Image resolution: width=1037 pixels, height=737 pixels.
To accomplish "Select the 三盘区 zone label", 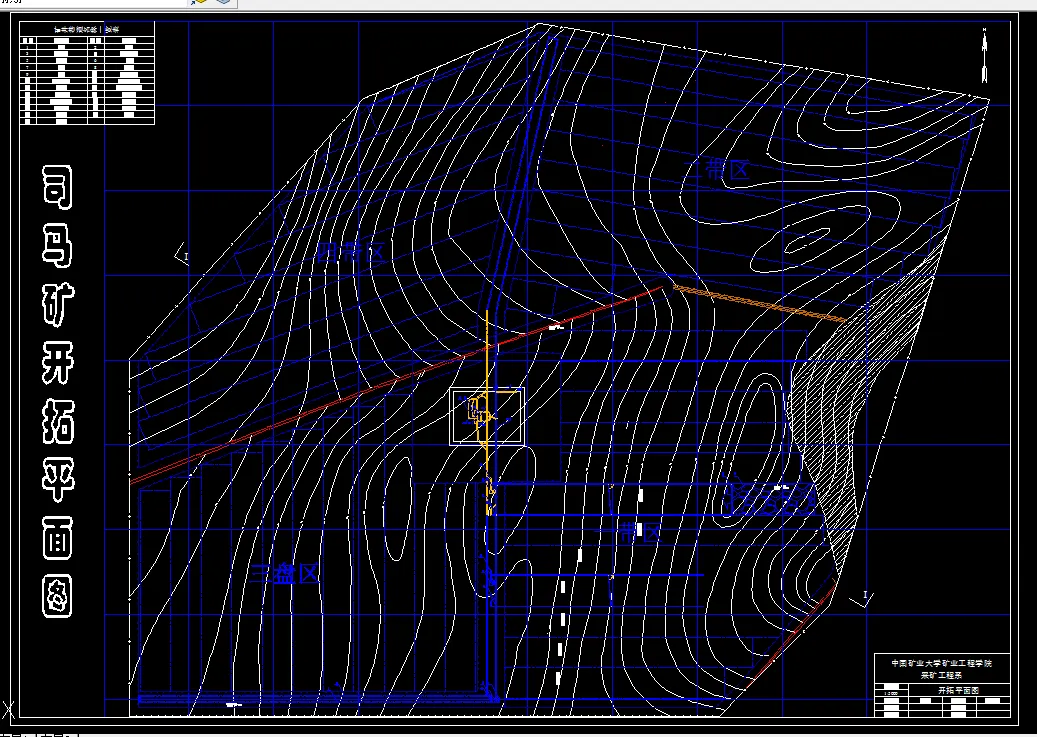I will pos(286,574).
